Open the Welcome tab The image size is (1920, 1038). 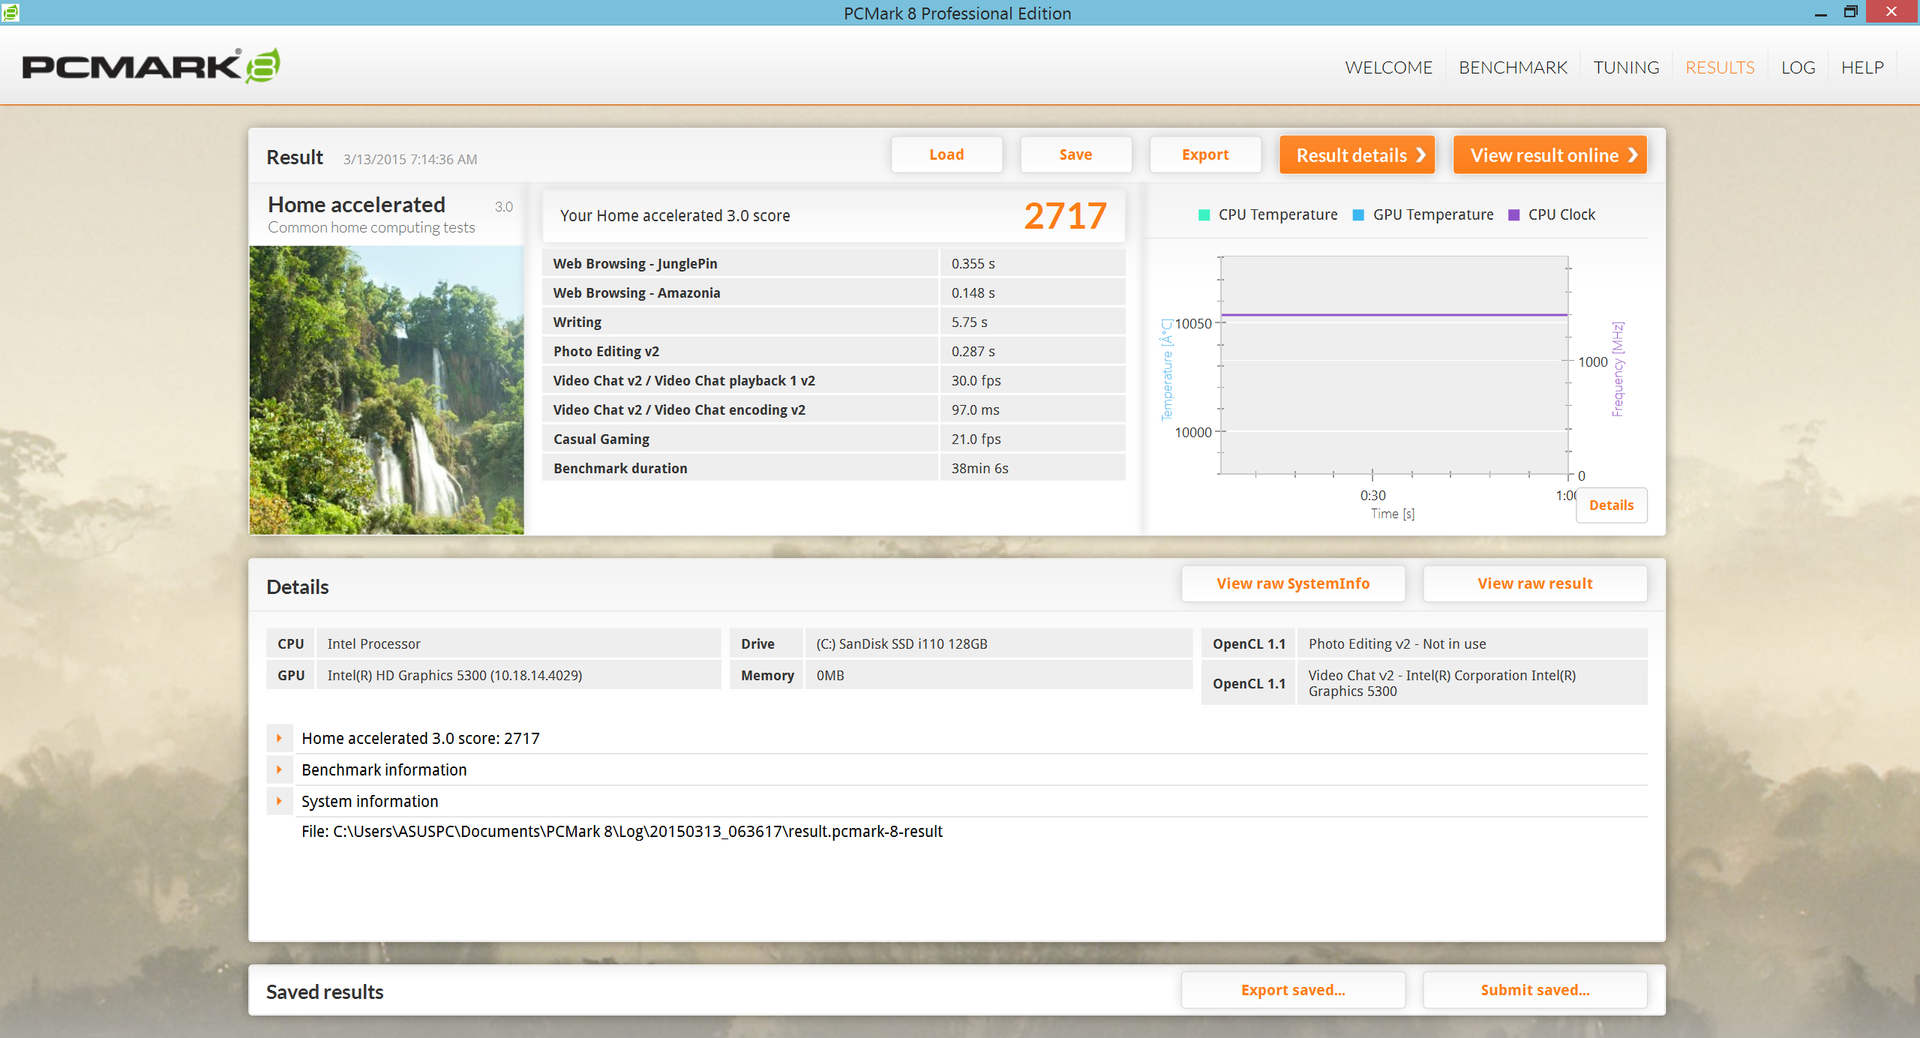(1388, 67)
